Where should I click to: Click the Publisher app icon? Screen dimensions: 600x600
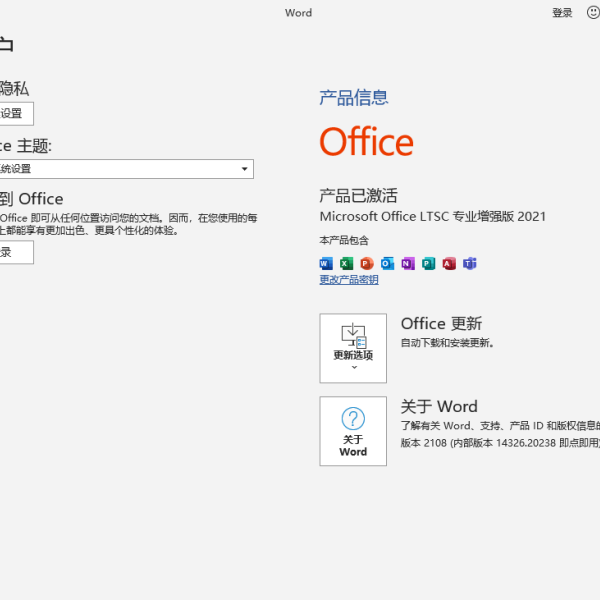[429, 264]
